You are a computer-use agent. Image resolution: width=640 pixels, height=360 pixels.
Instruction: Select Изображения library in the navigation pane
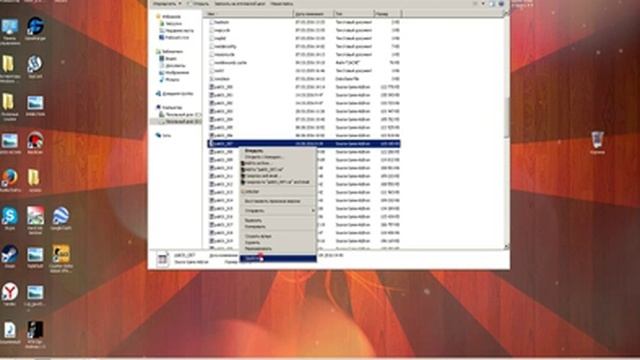tap(174, 73)
